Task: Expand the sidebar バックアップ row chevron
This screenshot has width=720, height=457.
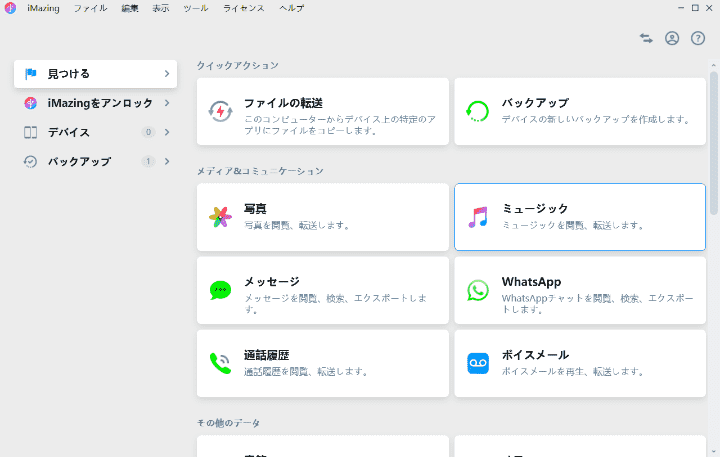Action: pos(167,162)
